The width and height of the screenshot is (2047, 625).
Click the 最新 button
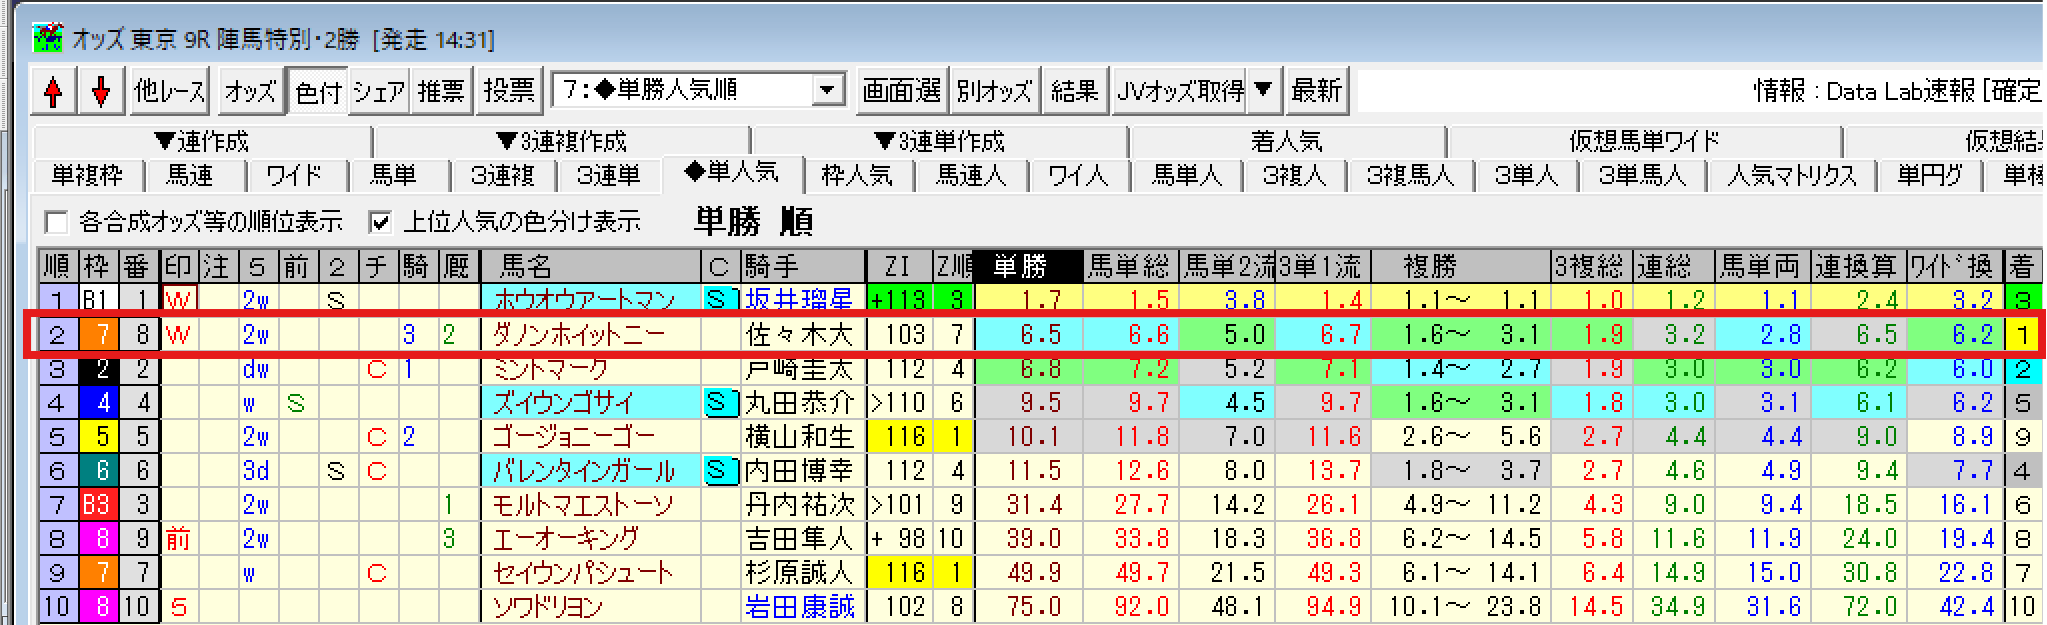tap(1316, 92)
